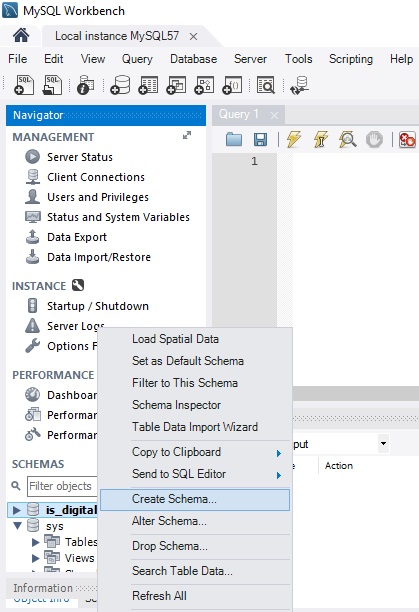
Task: Open Copy to Clipboard submenu arrow
Action: tap(279, 453)
